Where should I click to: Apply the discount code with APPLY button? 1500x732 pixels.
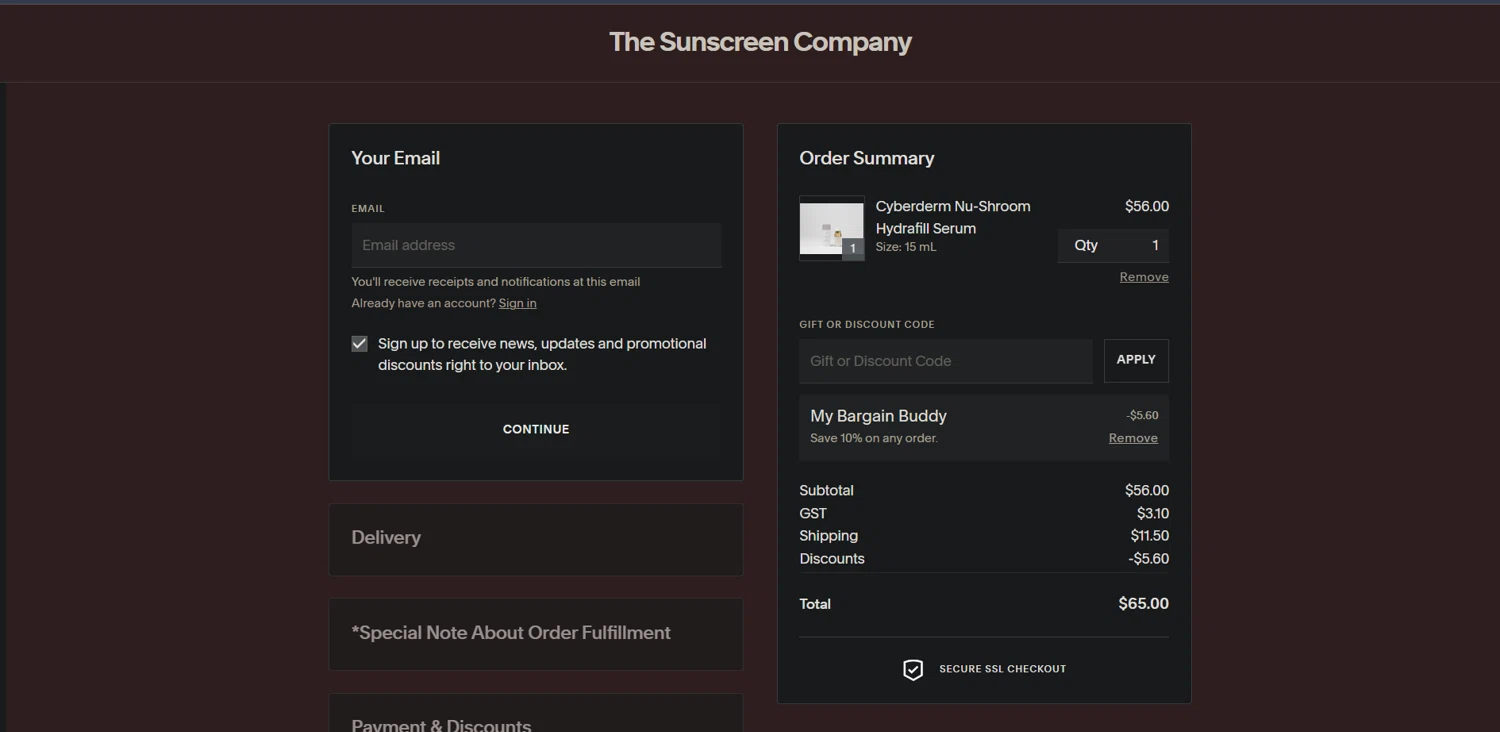[1136, 360]
